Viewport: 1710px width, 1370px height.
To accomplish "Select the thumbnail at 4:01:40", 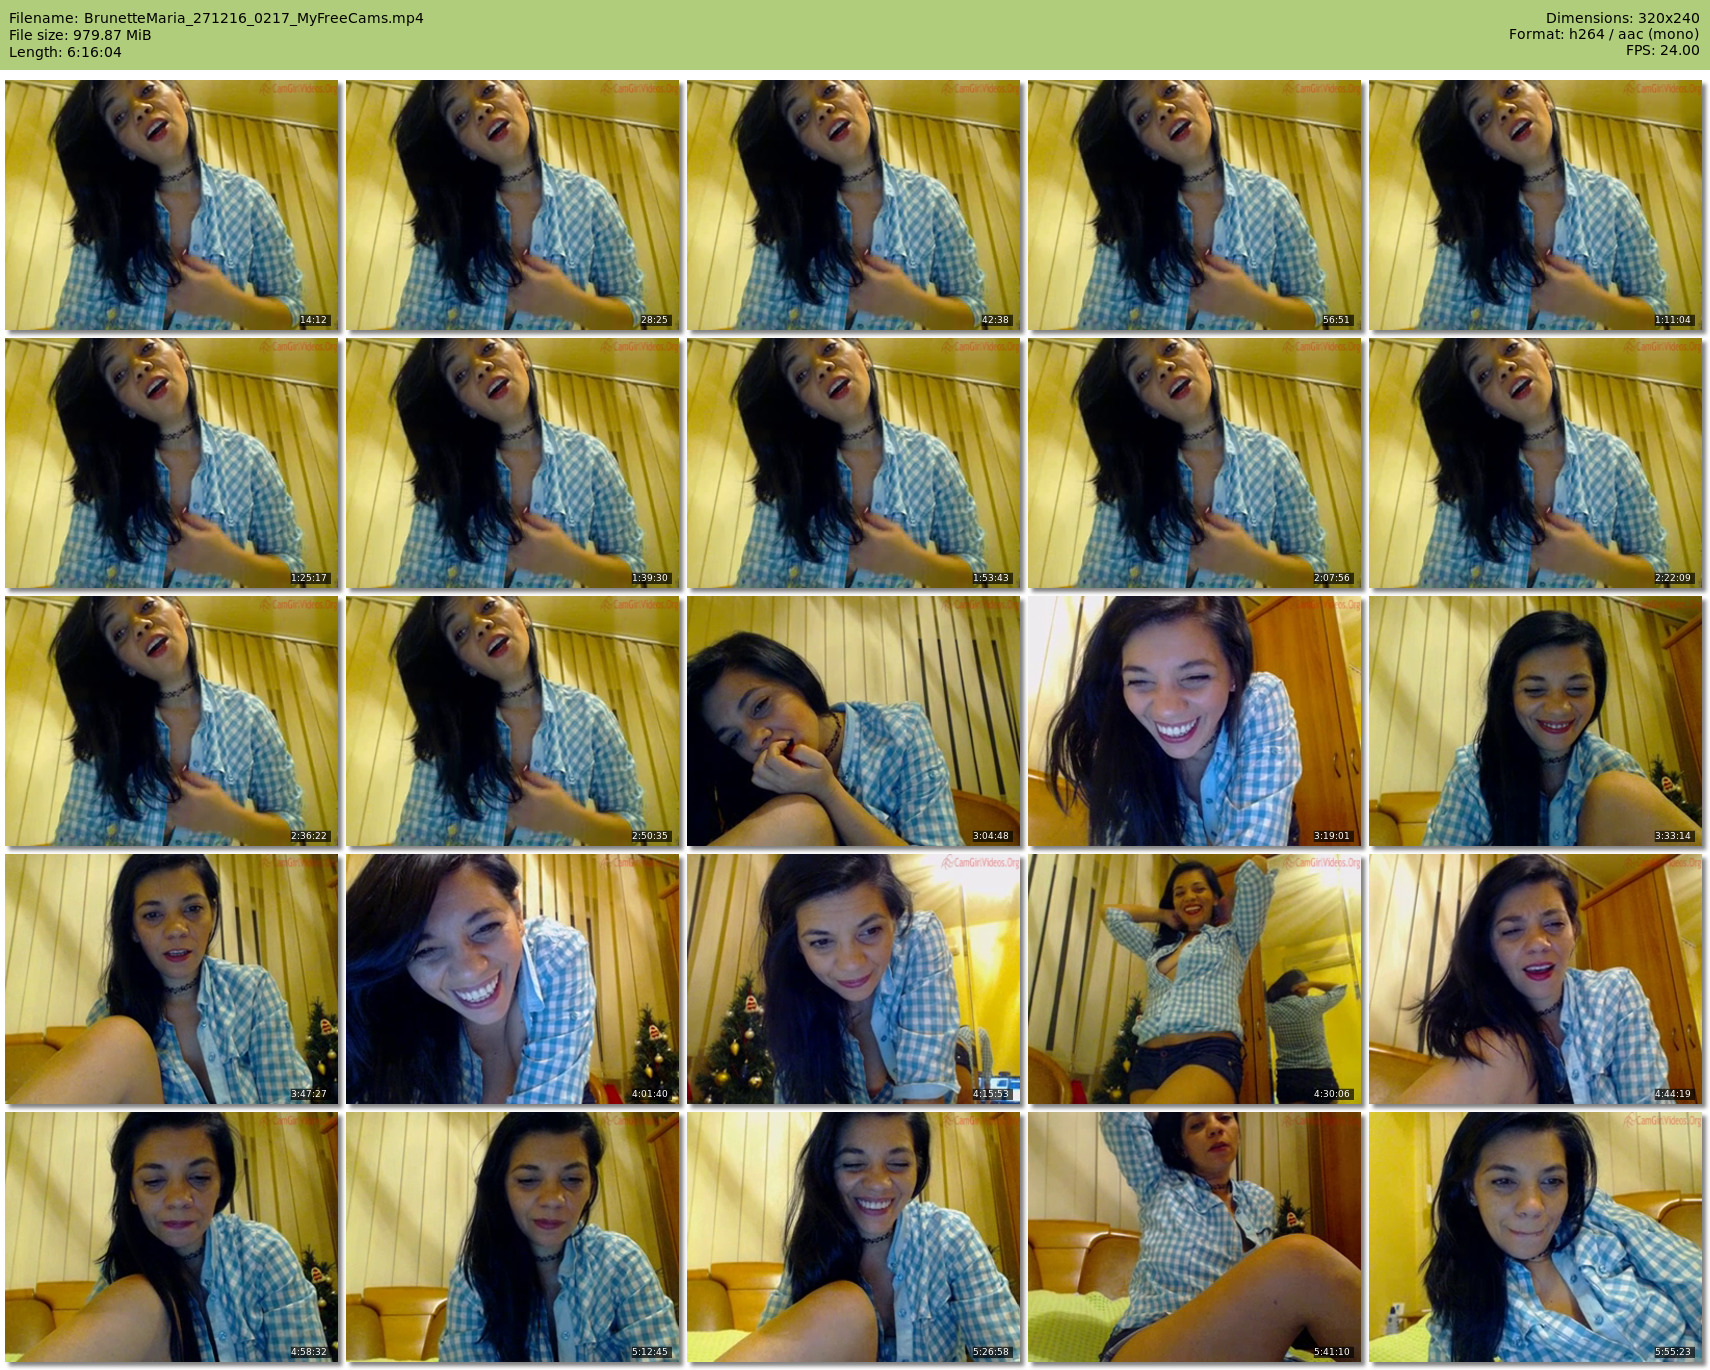I will click(512, 979).
